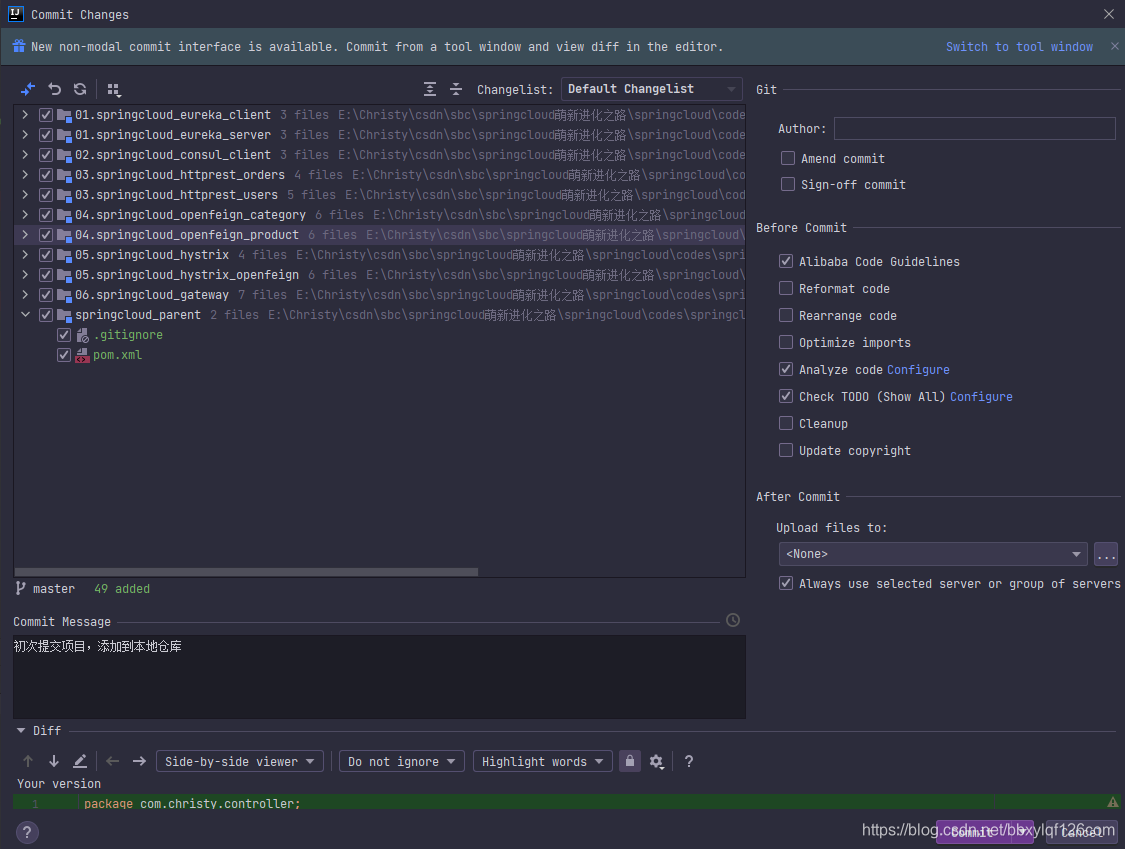Click the dialog help button at bottom left
The height and width of the screenshot is (849, 1125).
27,832
